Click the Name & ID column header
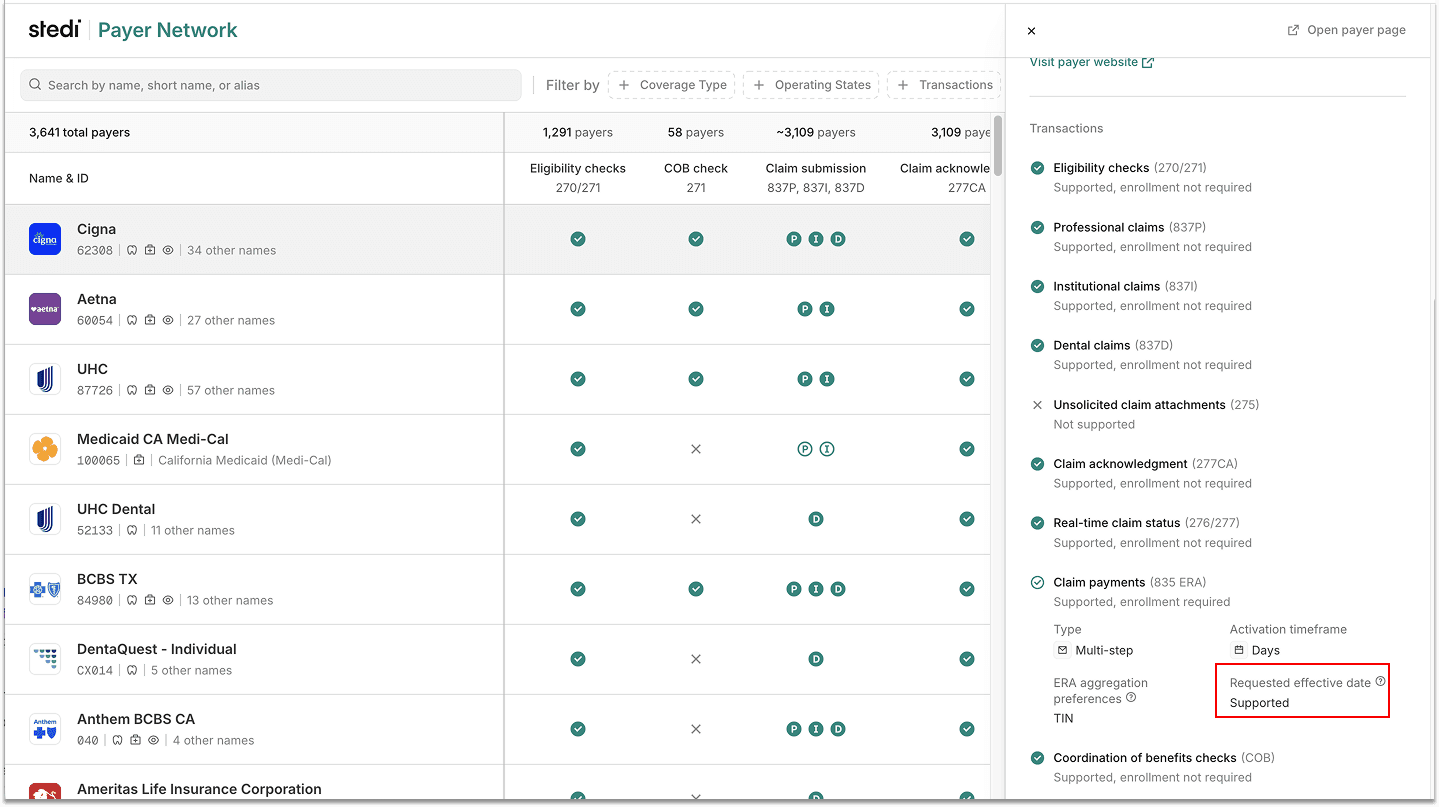The image size is (1439, 807). [x=59, y=178]
